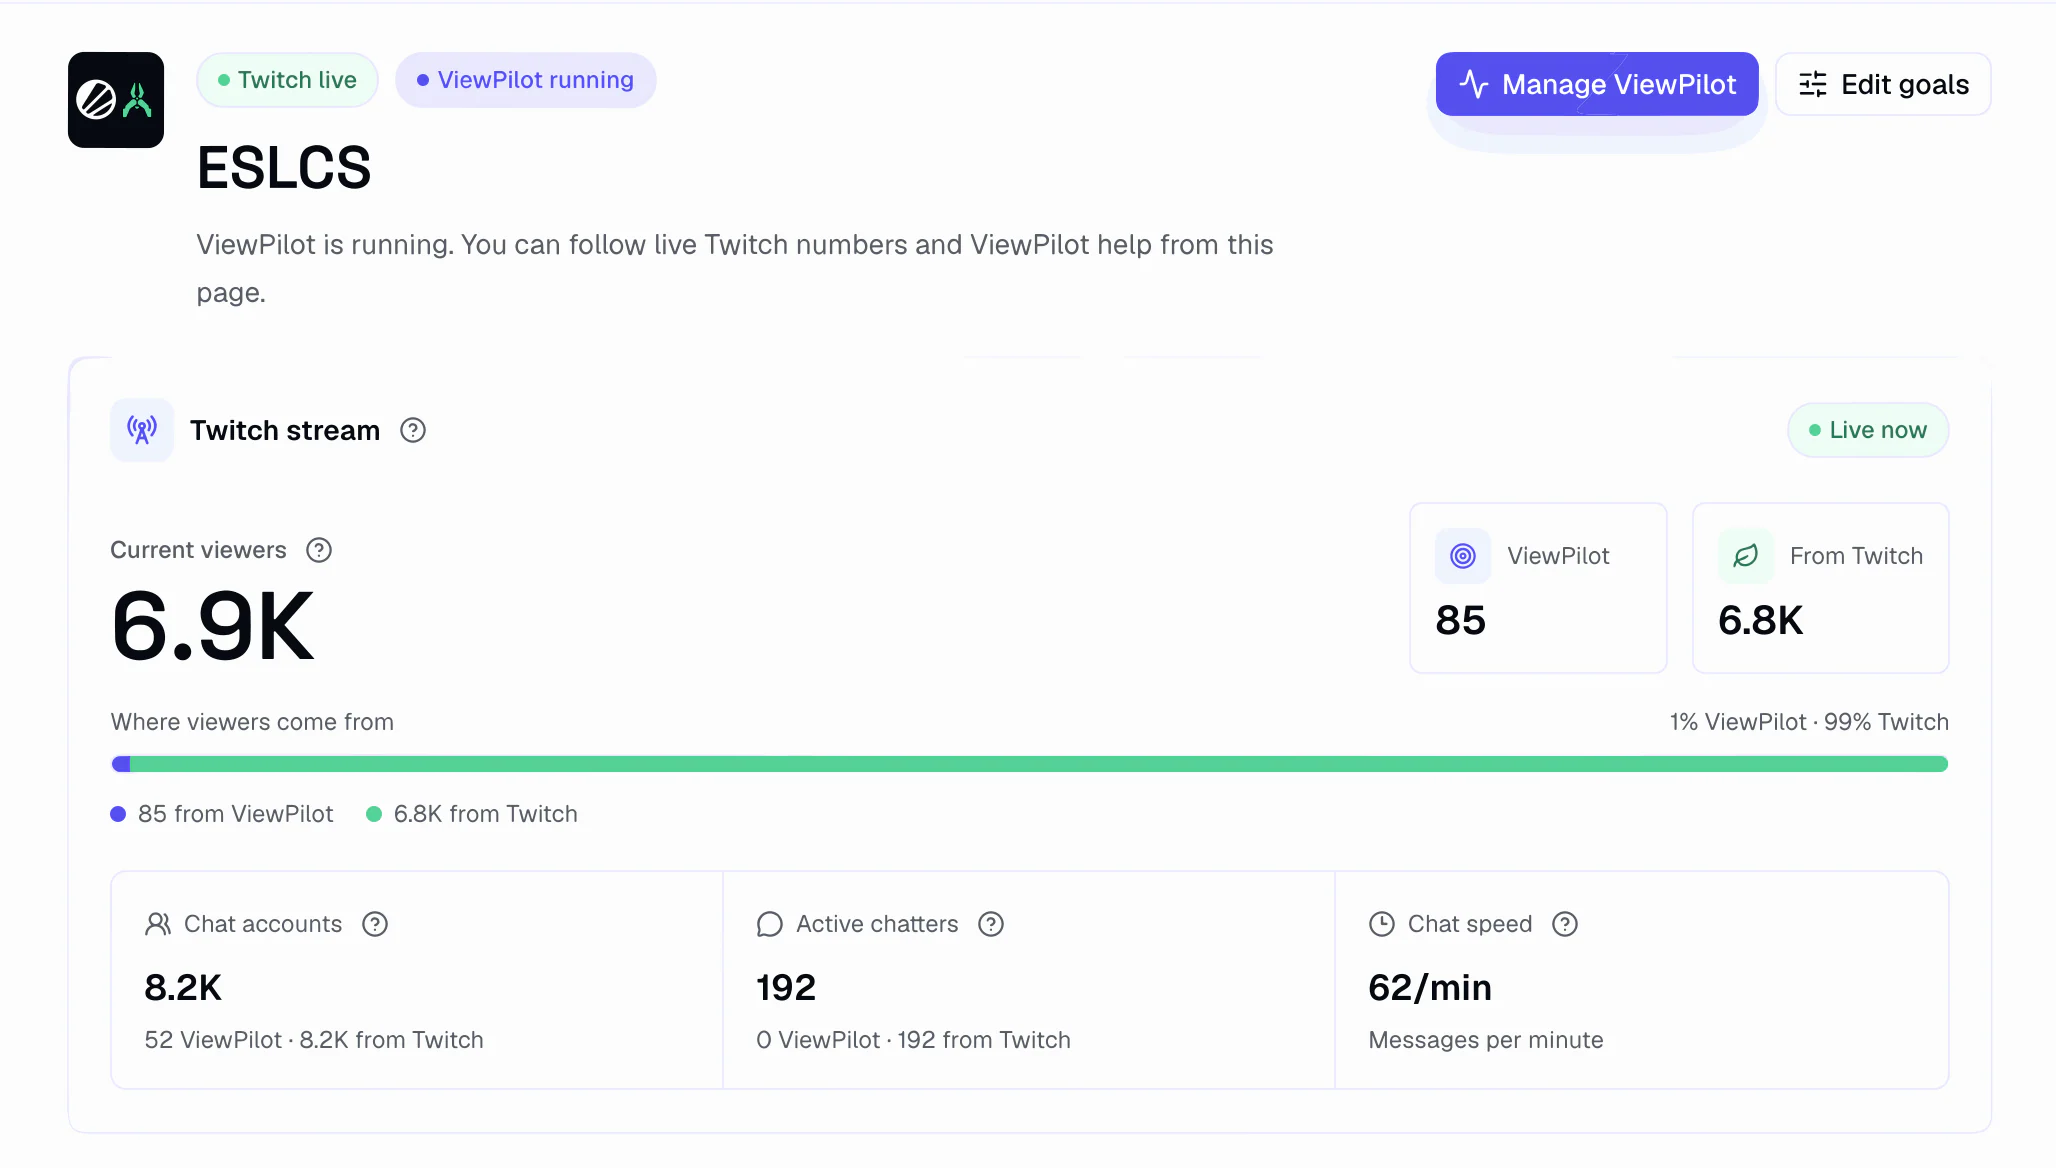The height and width of the screenshot is (1168, 2056).
Task: Click the ViewPilot running status badge
Action: (525, 80)
